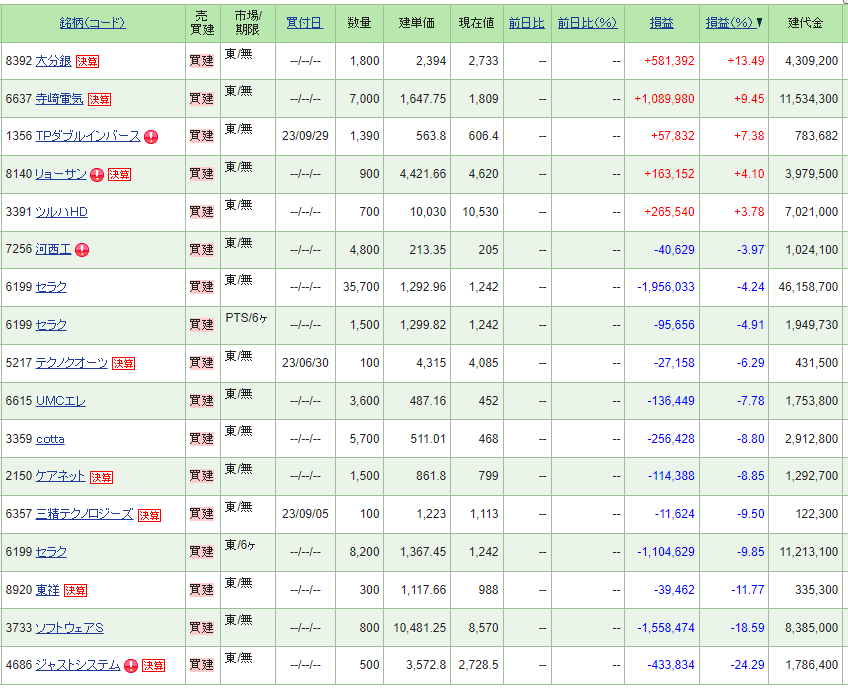Image resolution: width=848 pixels, height=693 pixels.
Task: Click the 現在値 column header
Action: coord(476,23)
